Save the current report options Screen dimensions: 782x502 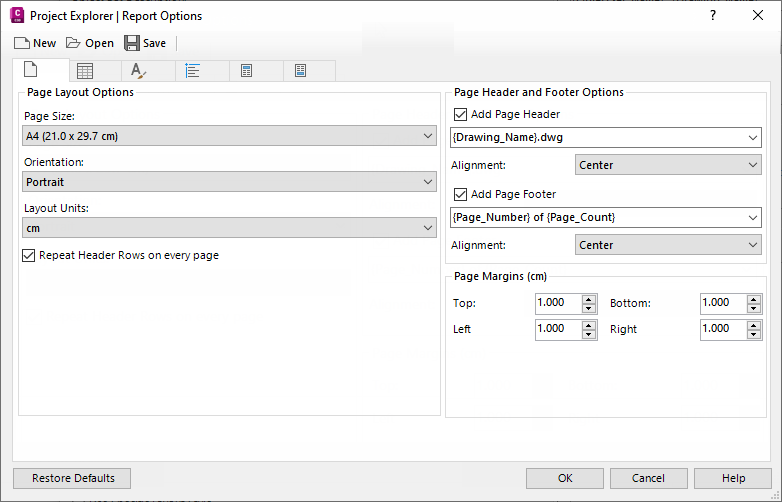(x=145, y=43)
